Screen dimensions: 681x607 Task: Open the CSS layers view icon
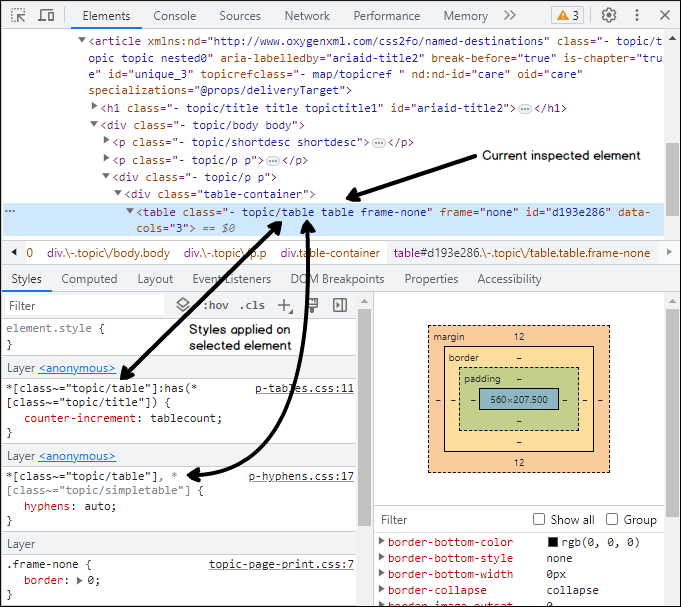[183, 305]
